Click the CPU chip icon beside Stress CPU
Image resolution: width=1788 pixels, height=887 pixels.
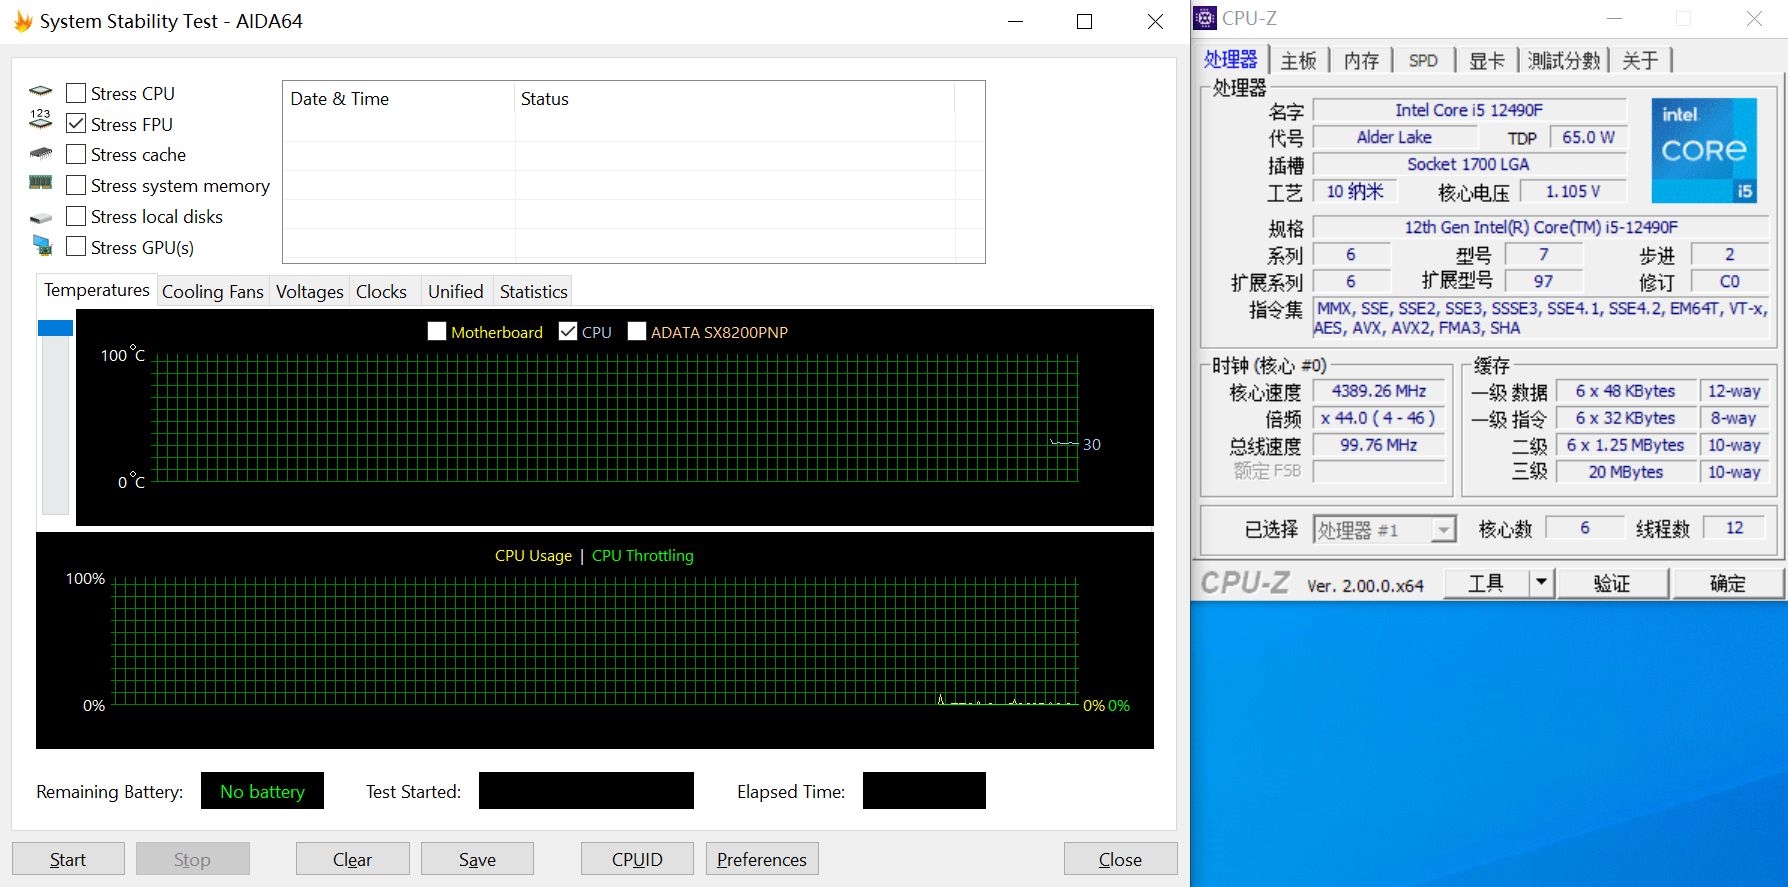[41, 92]
